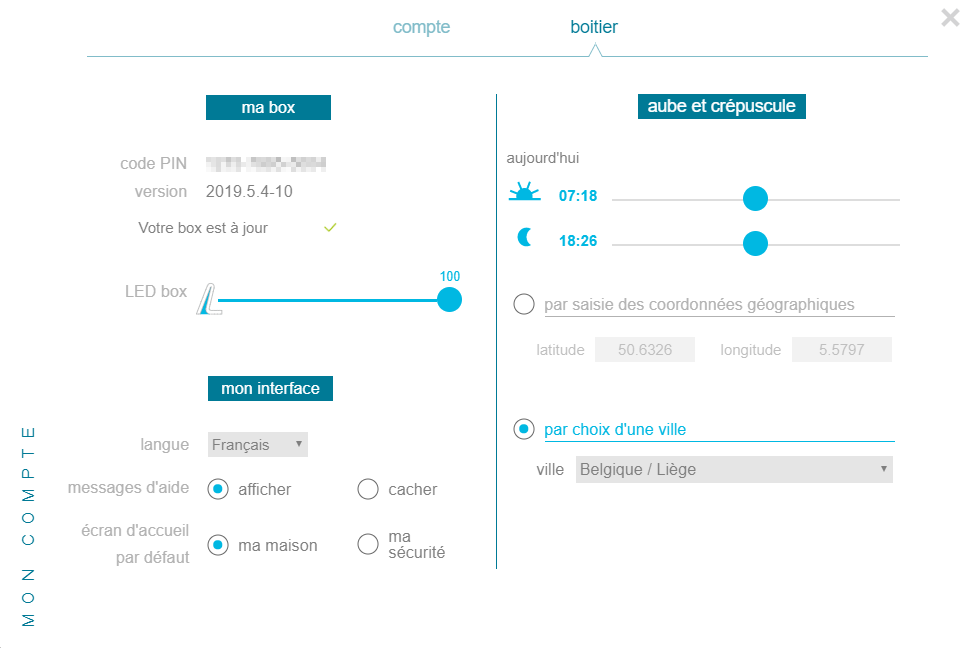Close the settings panel with the X
Viewport: 967px width, 648px height.
click(x=950, y=18)
